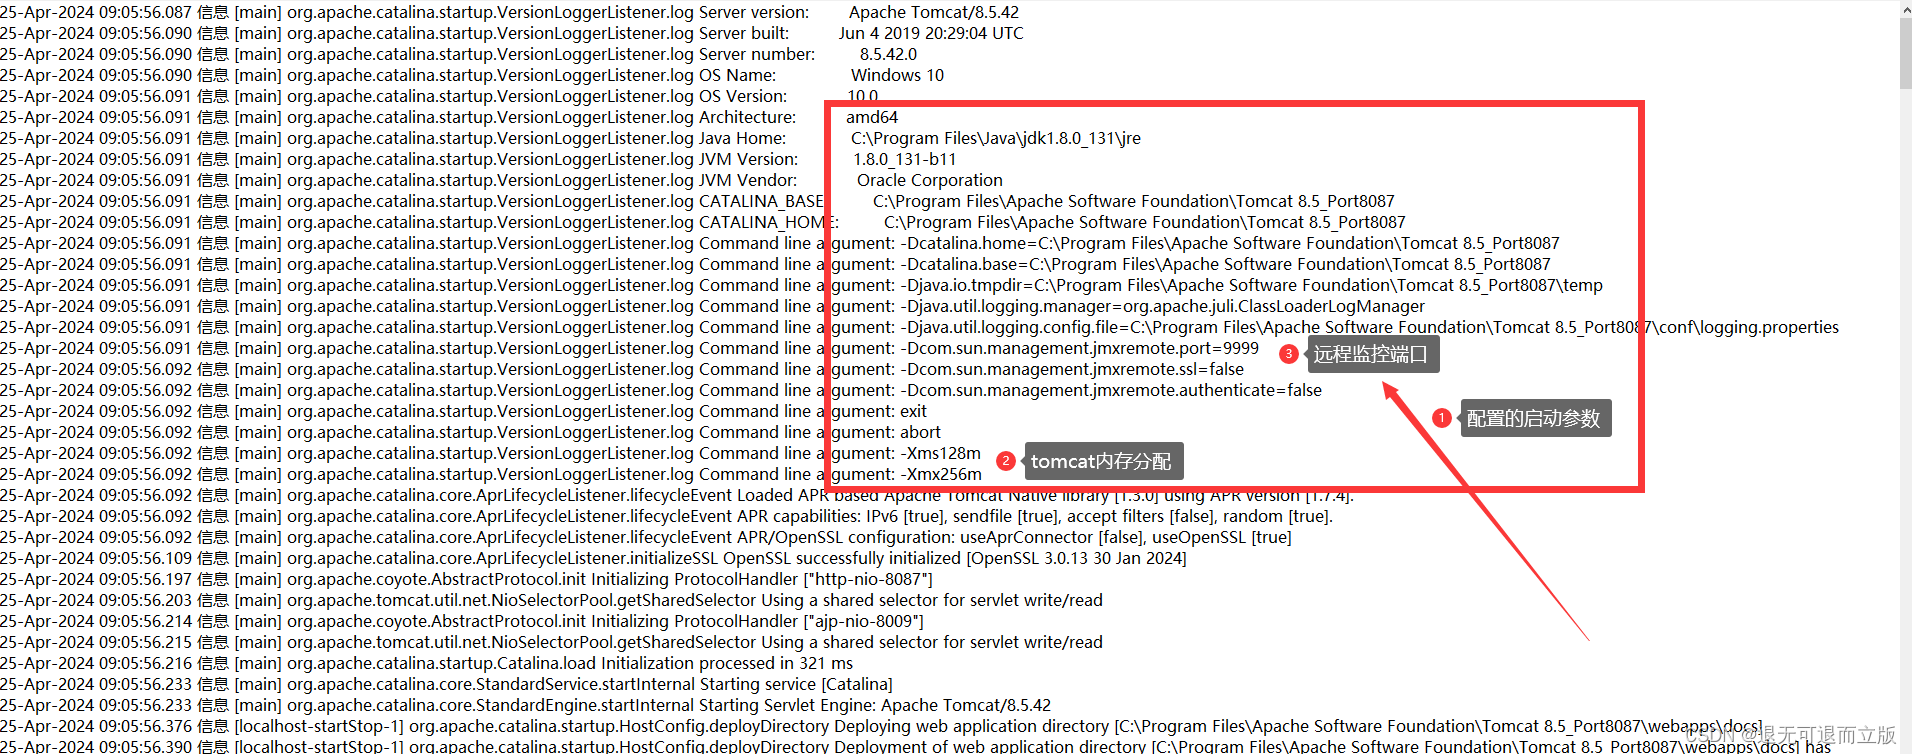Click 'Initialization processed in 321 ms' text

(727, 663)
